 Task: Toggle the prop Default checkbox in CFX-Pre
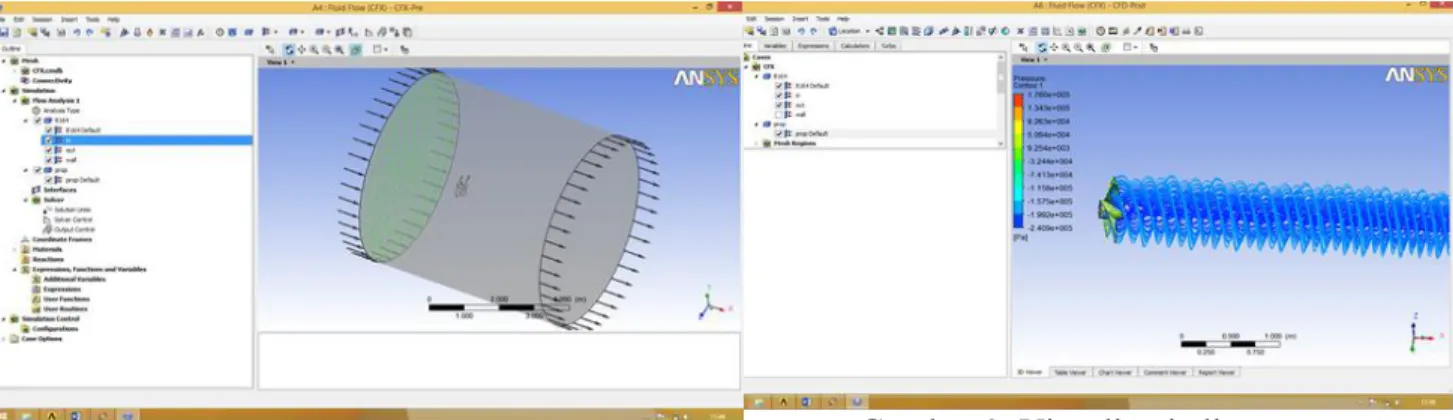click(48, 180)
